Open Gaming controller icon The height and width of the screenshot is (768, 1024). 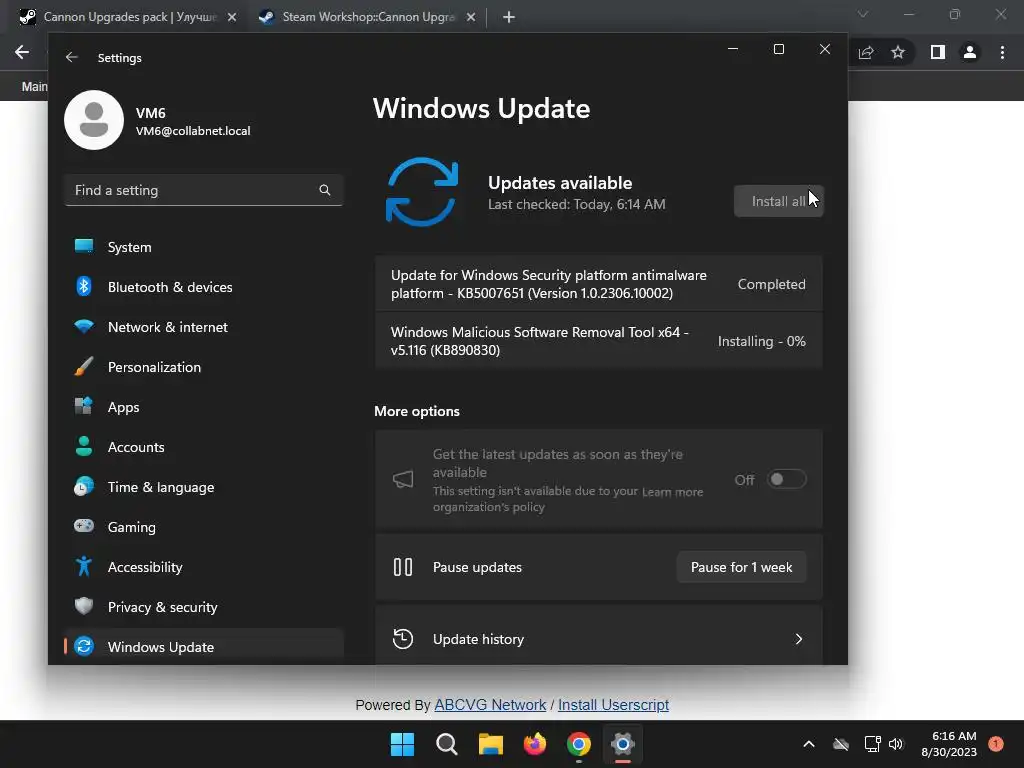[x=84, y=526]
